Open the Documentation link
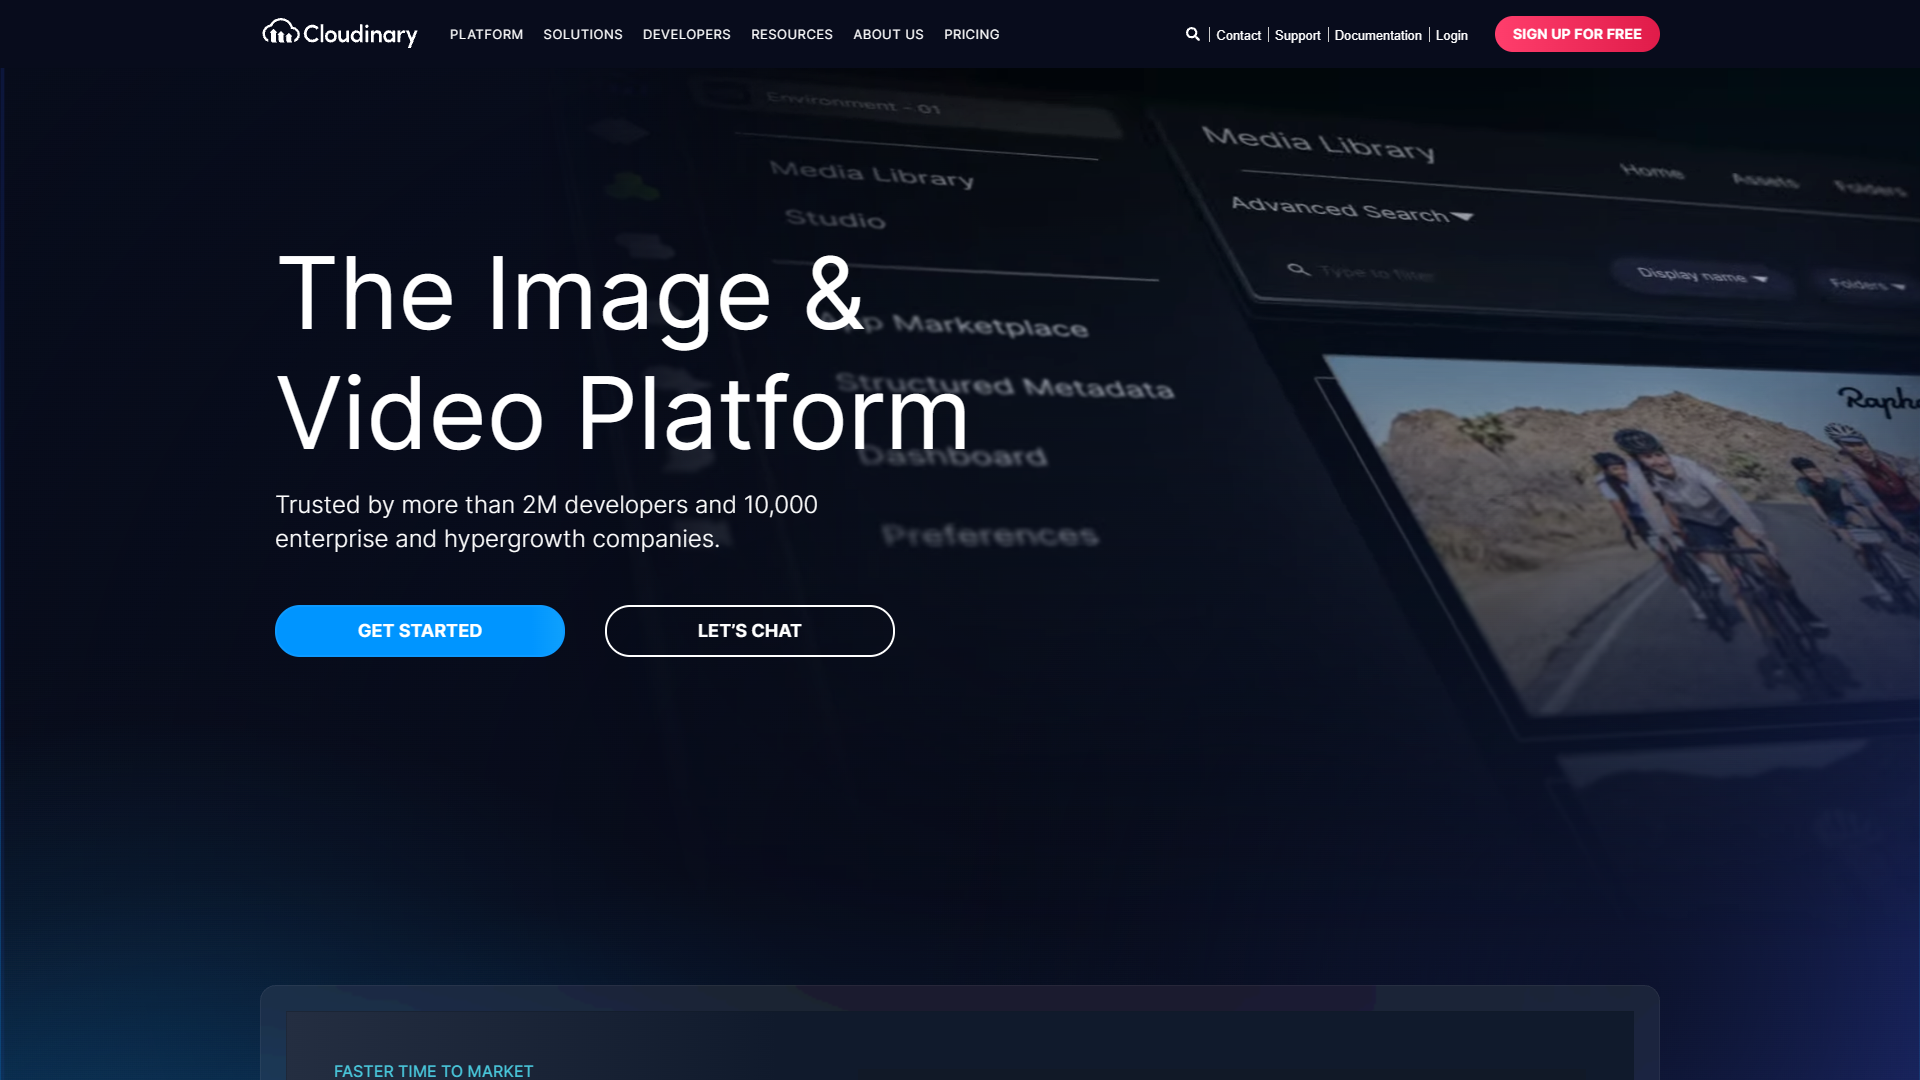 (x=1378, y=35)
